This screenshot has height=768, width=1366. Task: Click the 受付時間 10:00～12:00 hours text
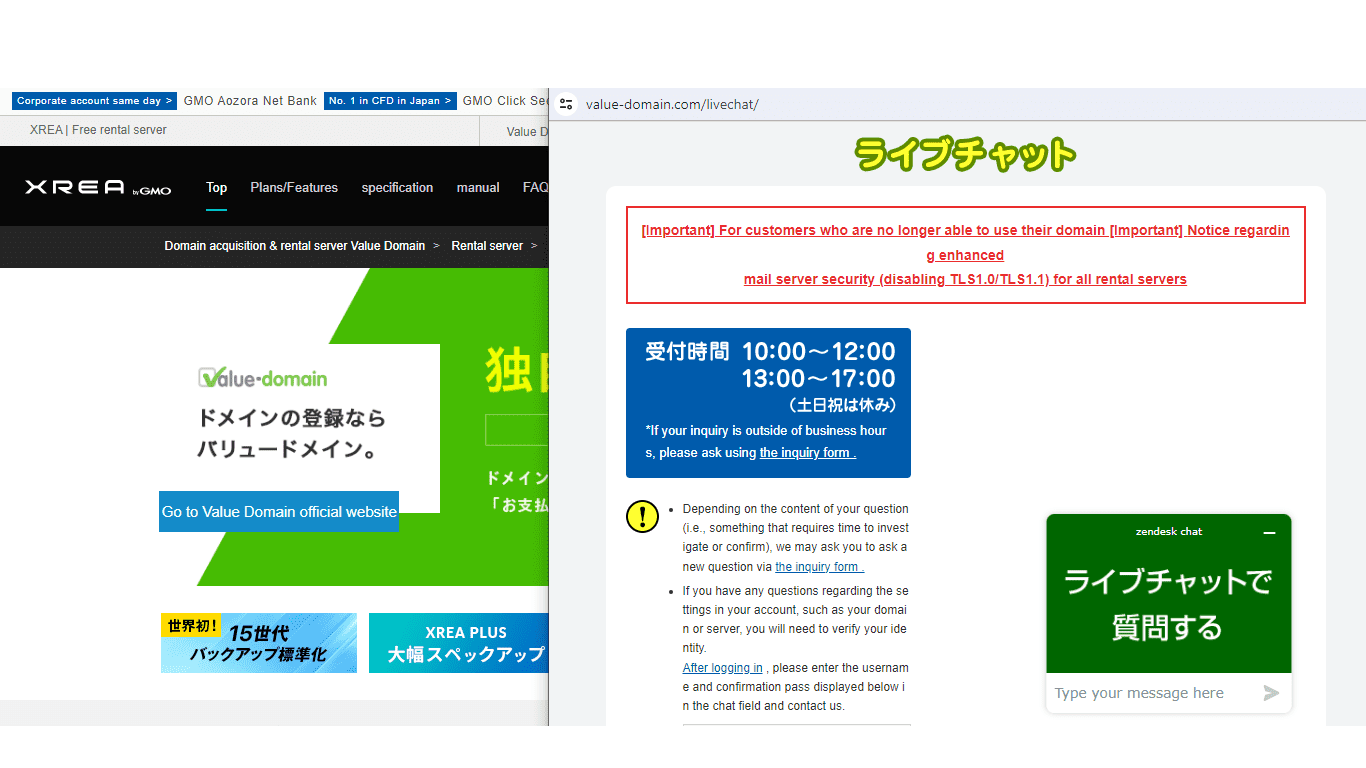tap(770, 351)
